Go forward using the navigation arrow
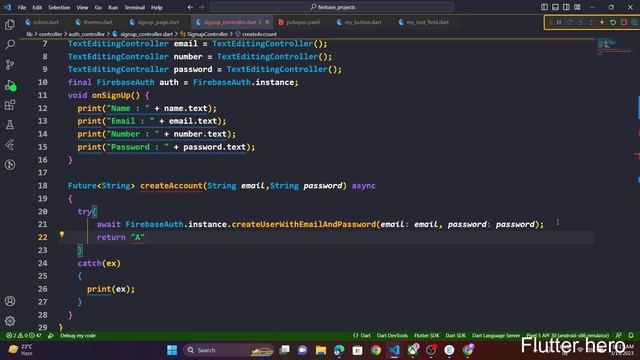This screenshot has width=640, height=360. [202, 7]
